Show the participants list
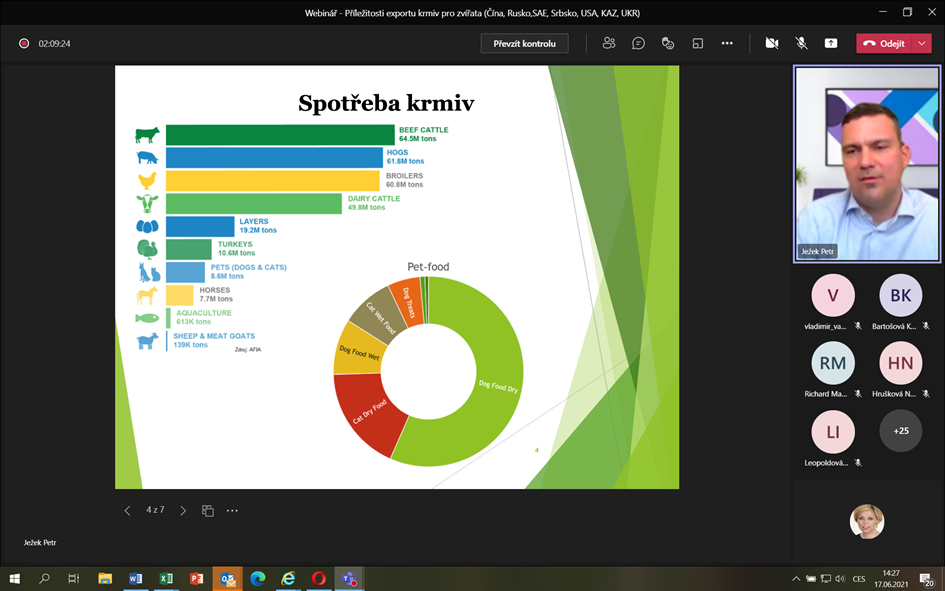Viewport: 945px width, 591px height. [x=609, y=43]
